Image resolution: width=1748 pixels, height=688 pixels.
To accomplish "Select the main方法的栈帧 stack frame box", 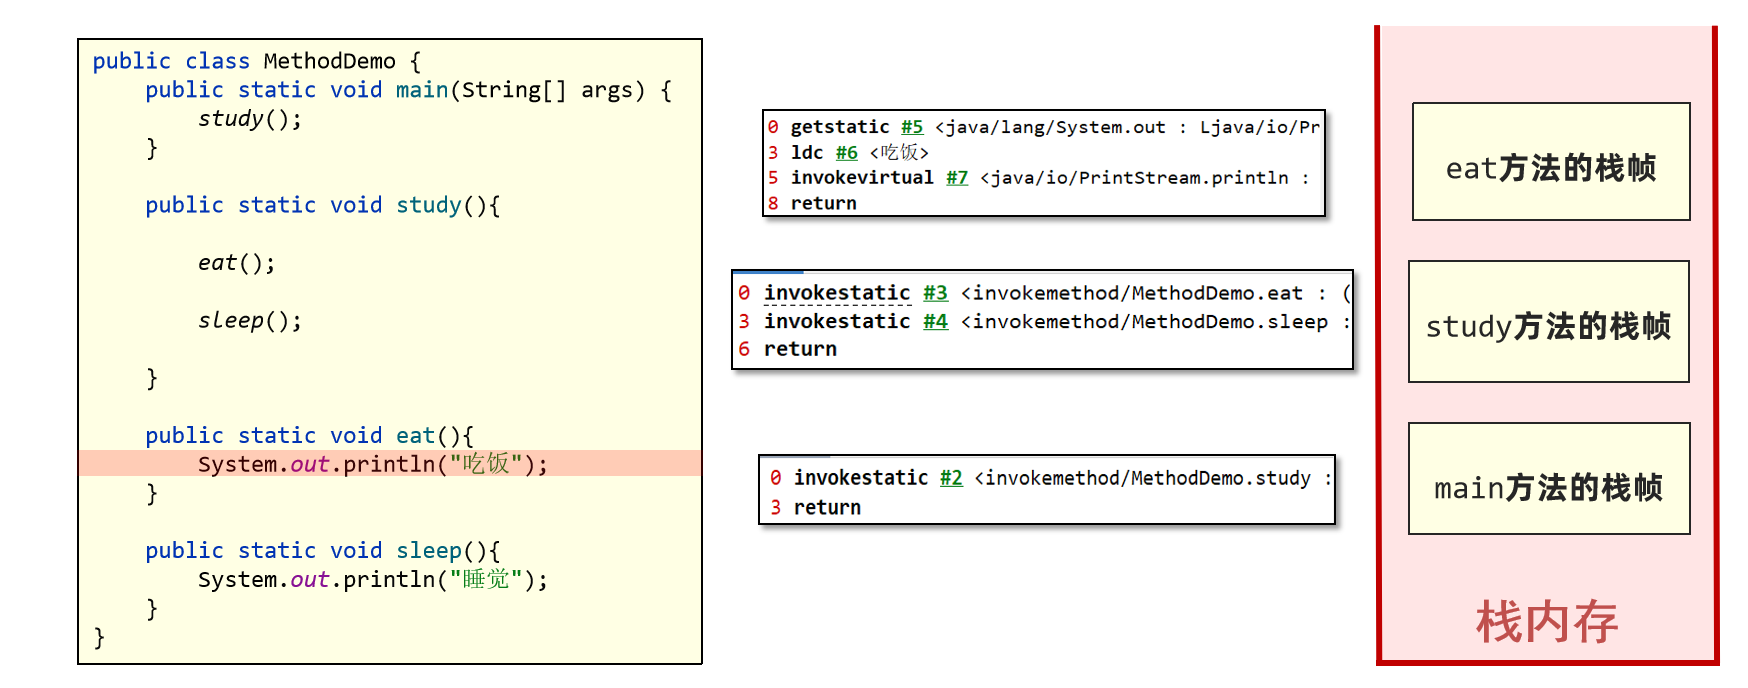I will click(x=1548, y=479).
